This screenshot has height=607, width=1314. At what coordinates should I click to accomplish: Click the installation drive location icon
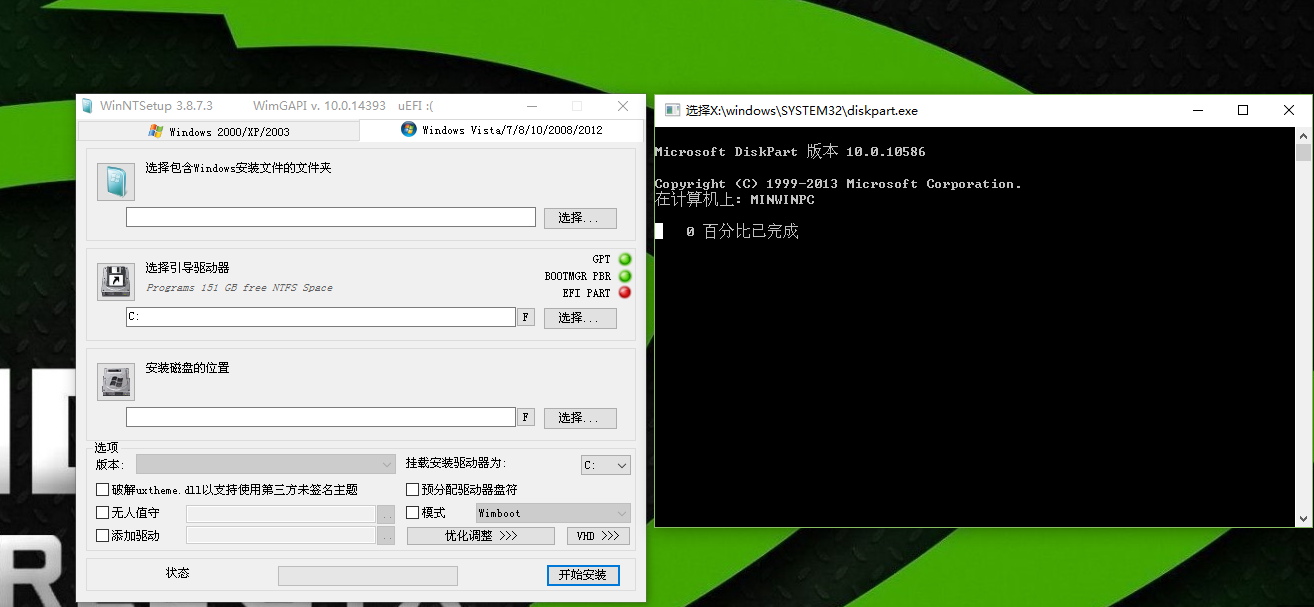point(115,382)
